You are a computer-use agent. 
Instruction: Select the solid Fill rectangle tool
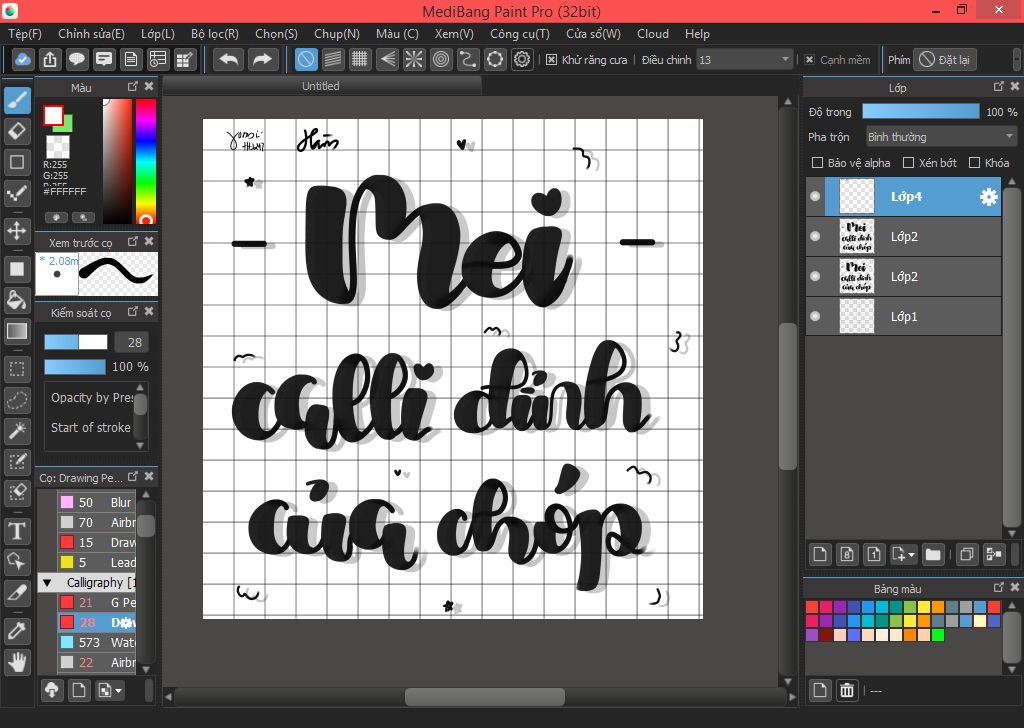pyautogui.click(x=18, y=269)
